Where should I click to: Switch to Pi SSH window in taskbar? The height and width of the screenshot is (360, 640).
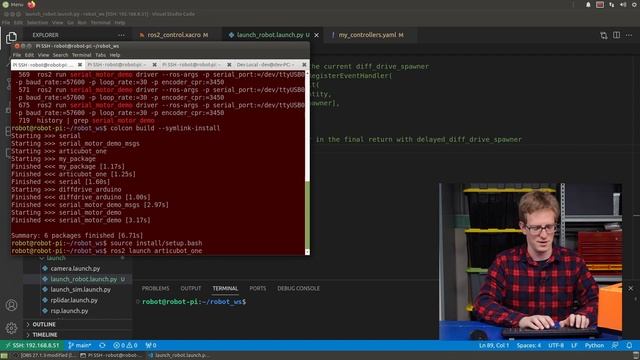111,356
